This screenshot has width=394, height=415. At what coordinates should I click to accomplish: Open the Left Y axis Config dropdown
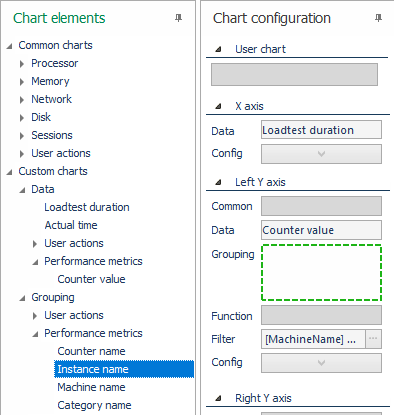[321, 363]
